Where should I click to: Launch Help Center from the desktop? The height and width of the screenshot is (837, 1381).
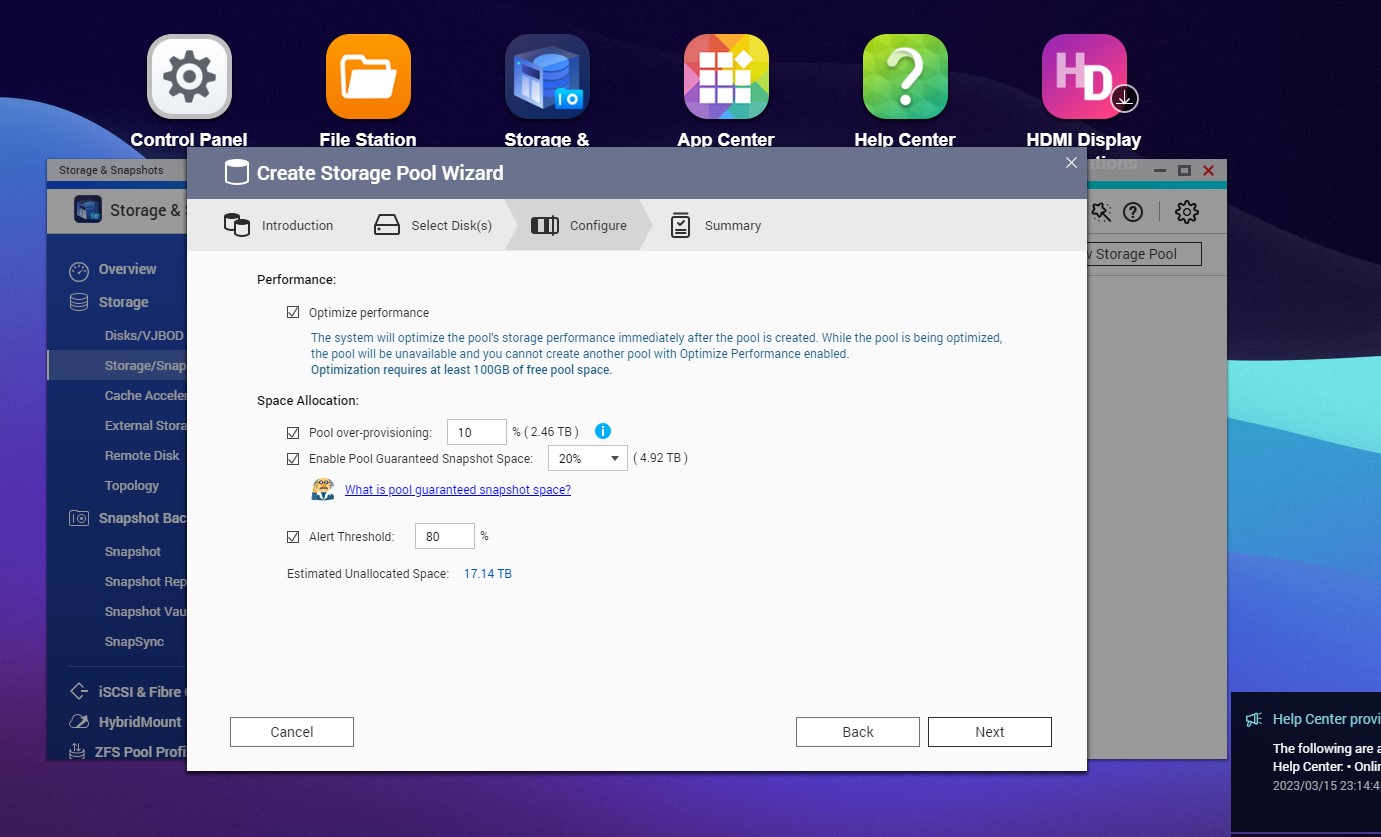click(x=905, y=78)
